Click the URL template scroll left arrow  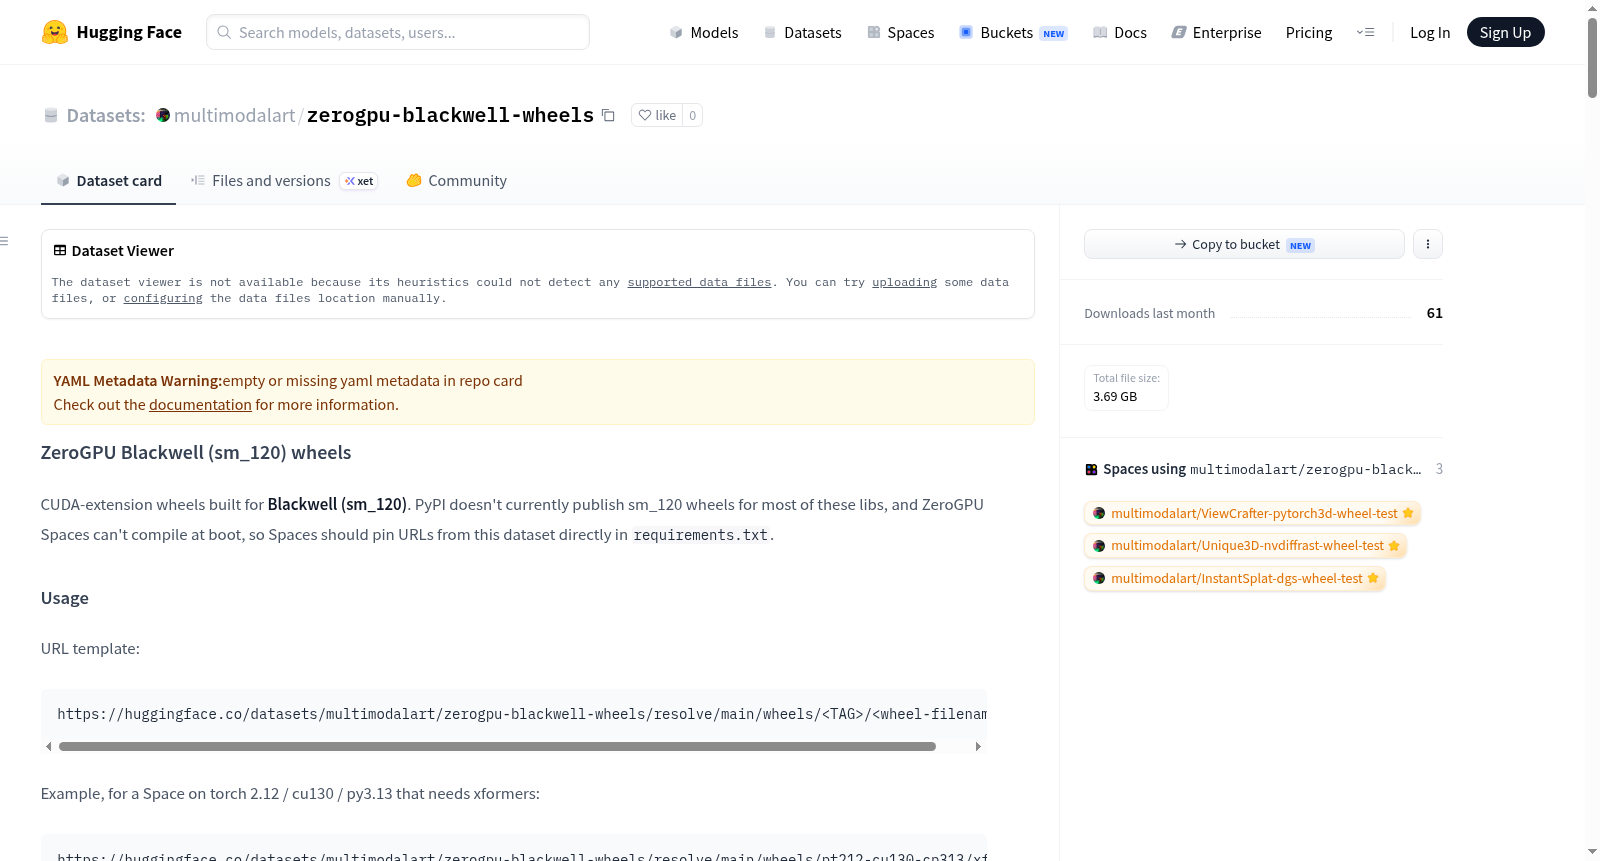pyautogui.click(x=48, y=746)
